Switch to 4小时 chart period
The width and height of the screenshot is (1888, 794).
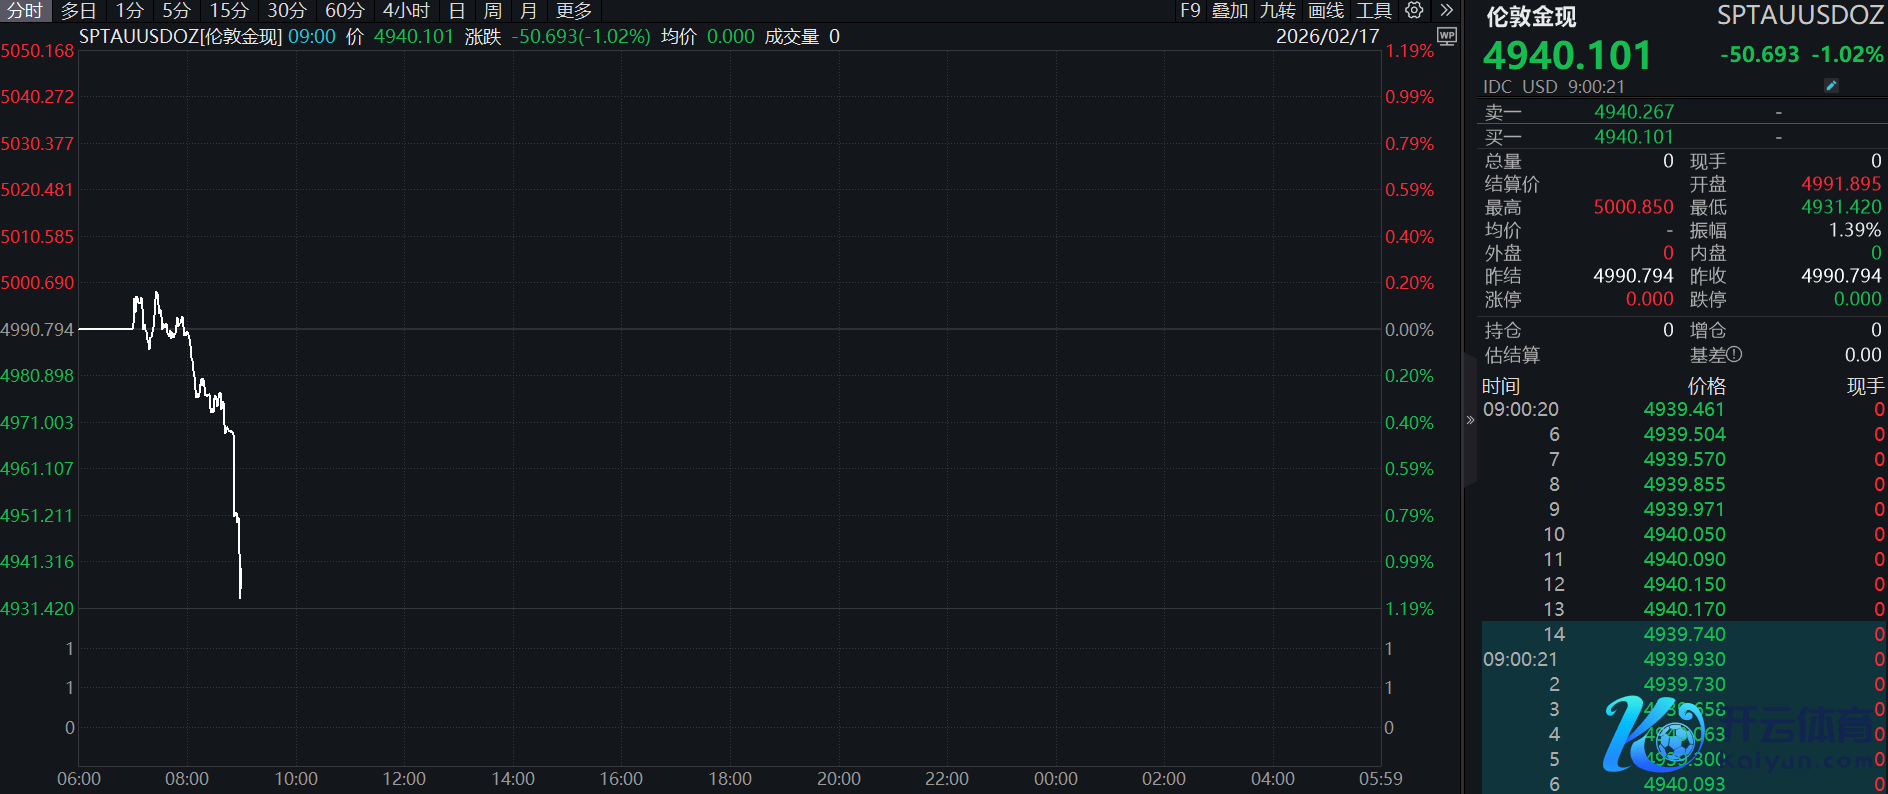(406, 11)
